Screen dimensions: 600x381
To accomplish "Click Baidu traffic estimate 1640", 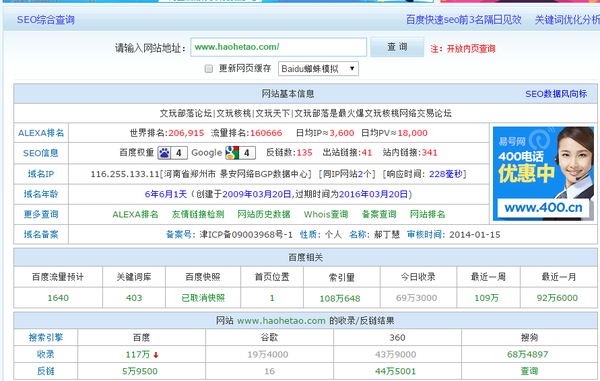I will point(58,298).
